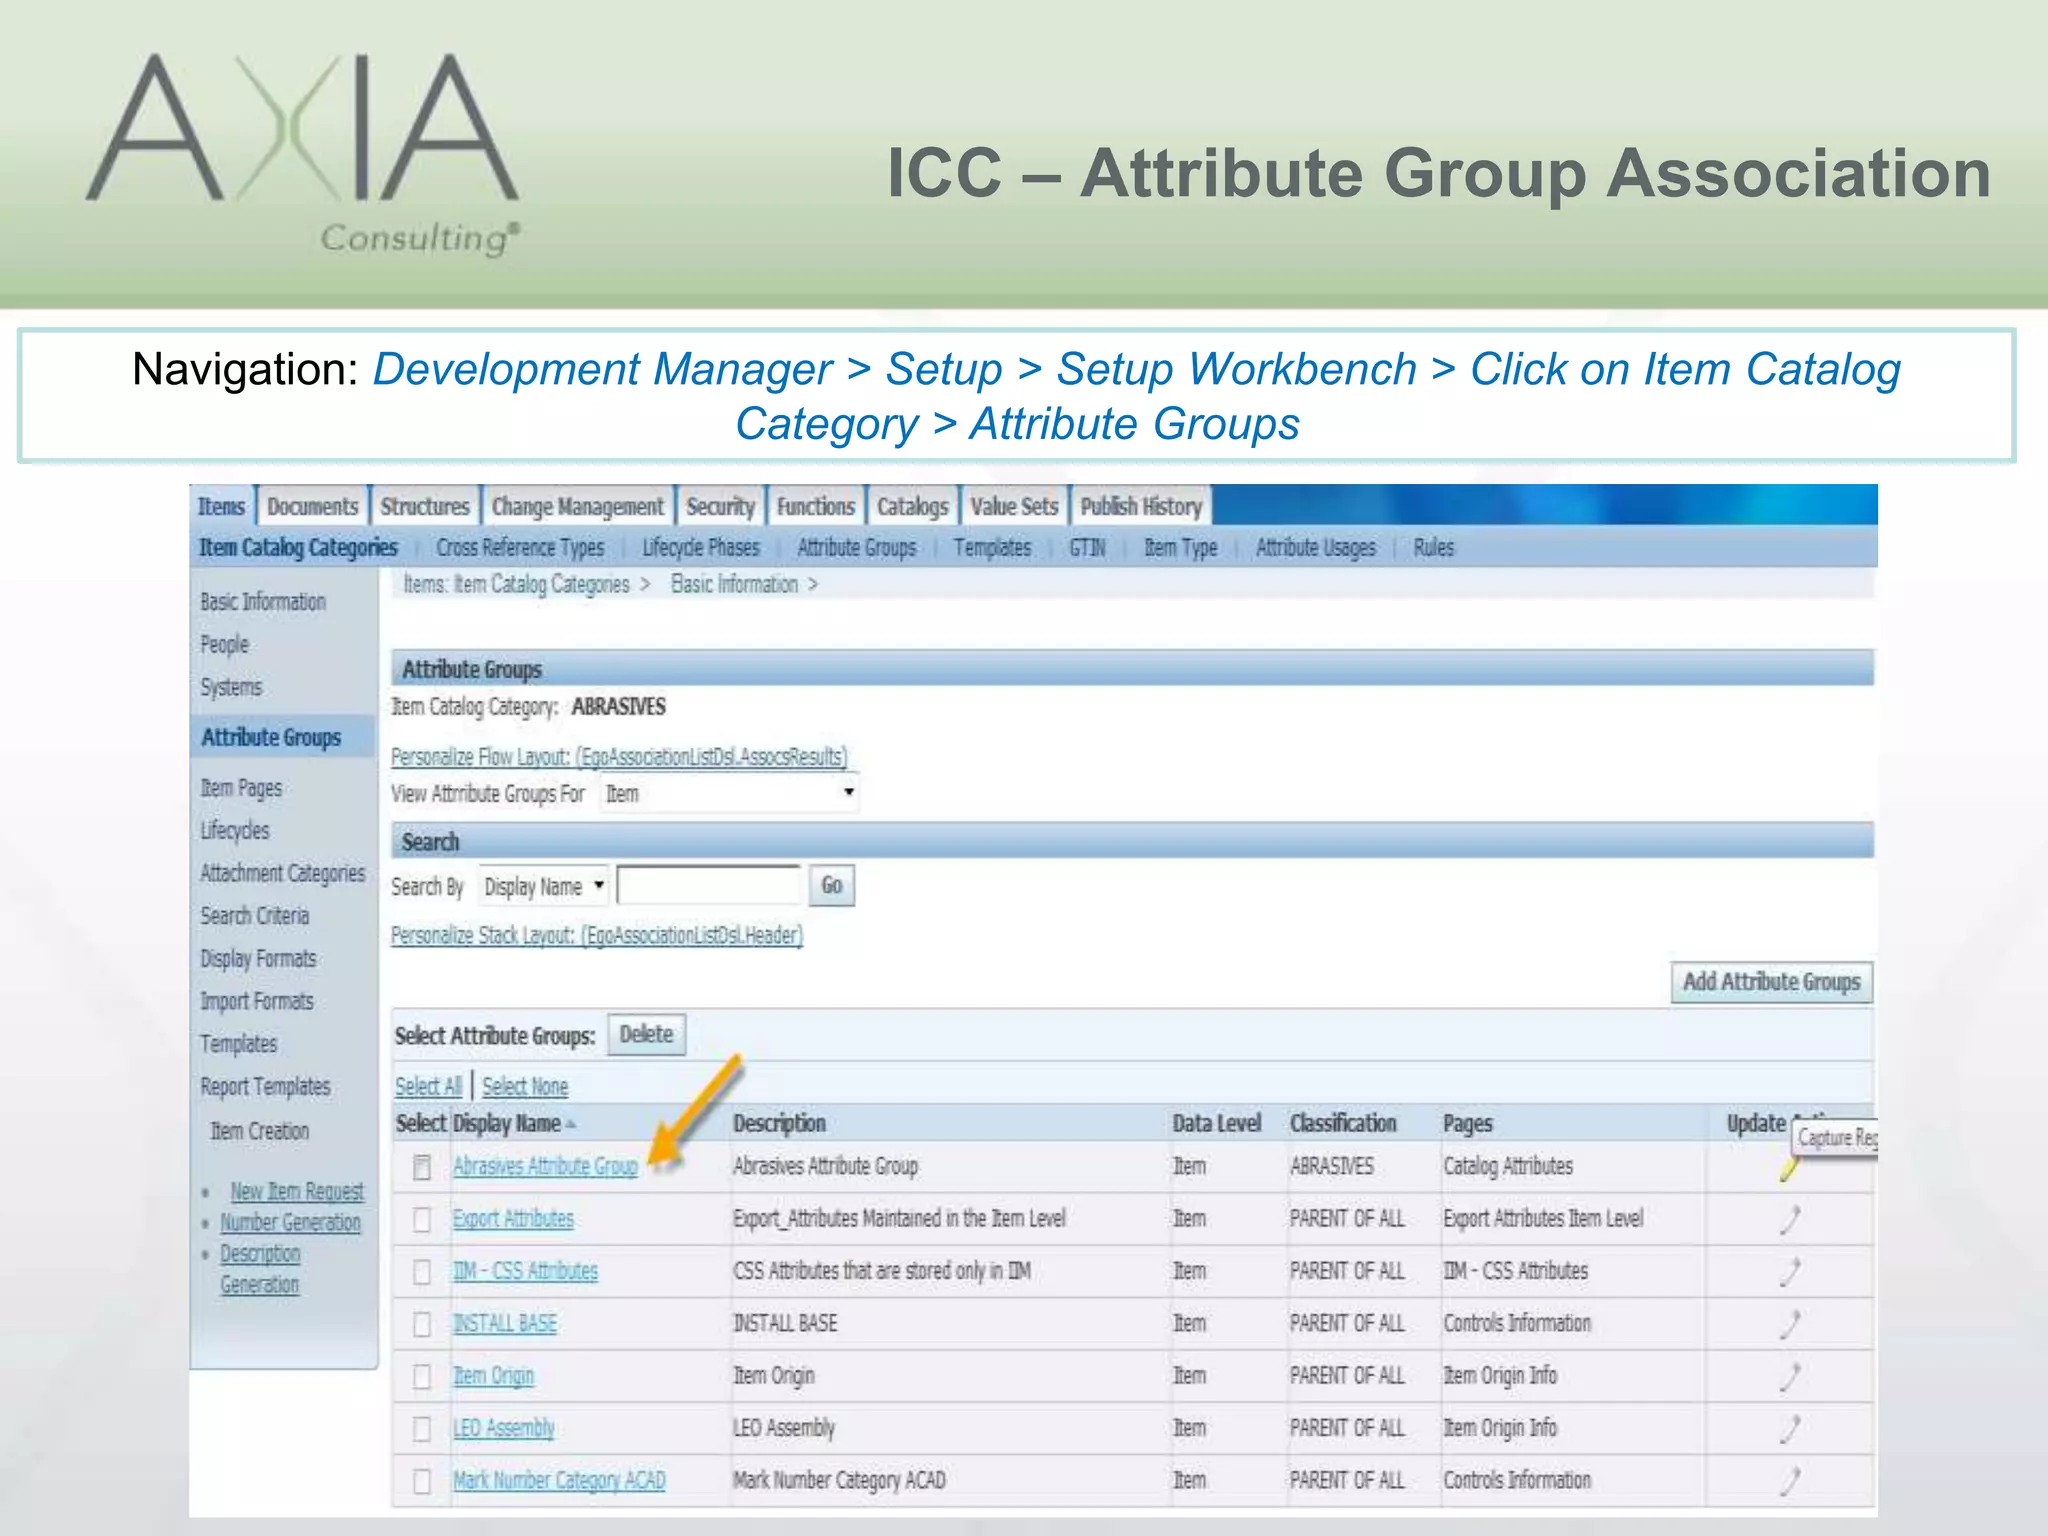Select Attribute Groups subtab in top bar
The height and width of the screenshot is (1536, 2048).
point(856,547)
